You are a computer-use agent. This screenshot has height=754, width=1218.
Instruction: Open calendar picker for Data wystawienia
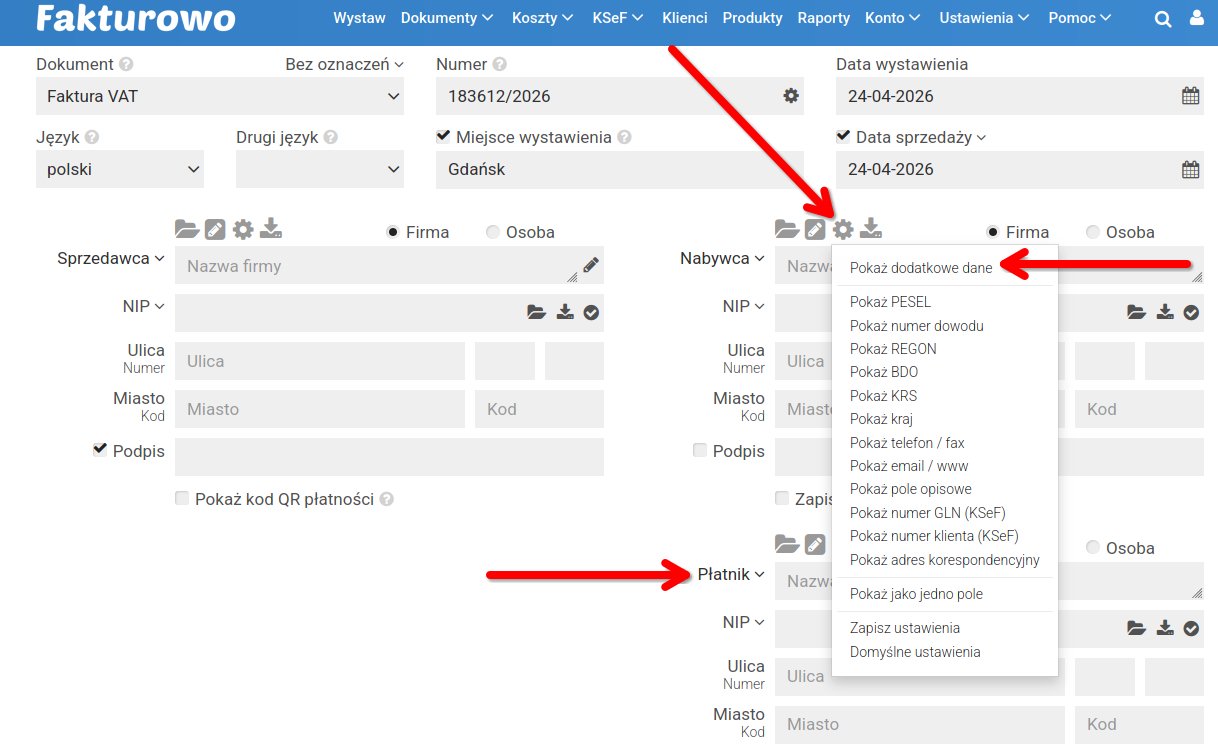[1190, 96]
